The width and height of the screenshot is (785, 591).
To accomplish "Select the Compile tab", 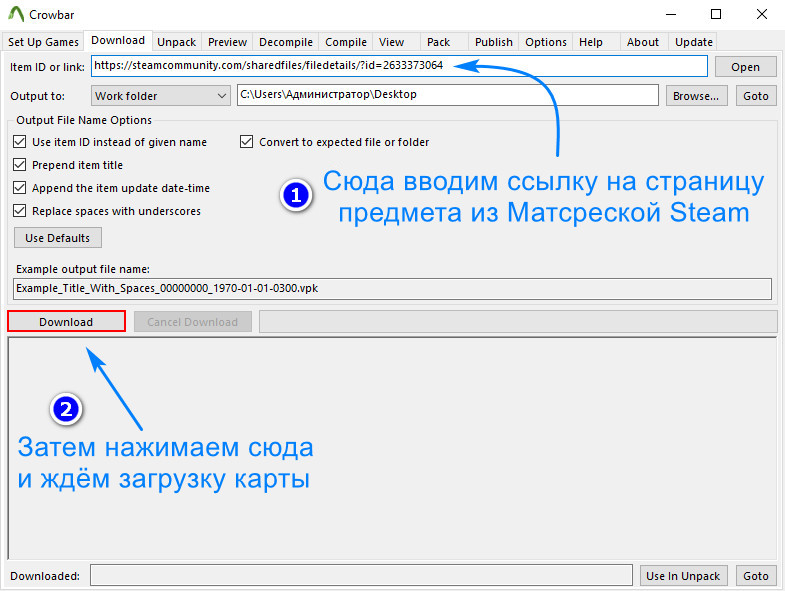I will 345,42.
